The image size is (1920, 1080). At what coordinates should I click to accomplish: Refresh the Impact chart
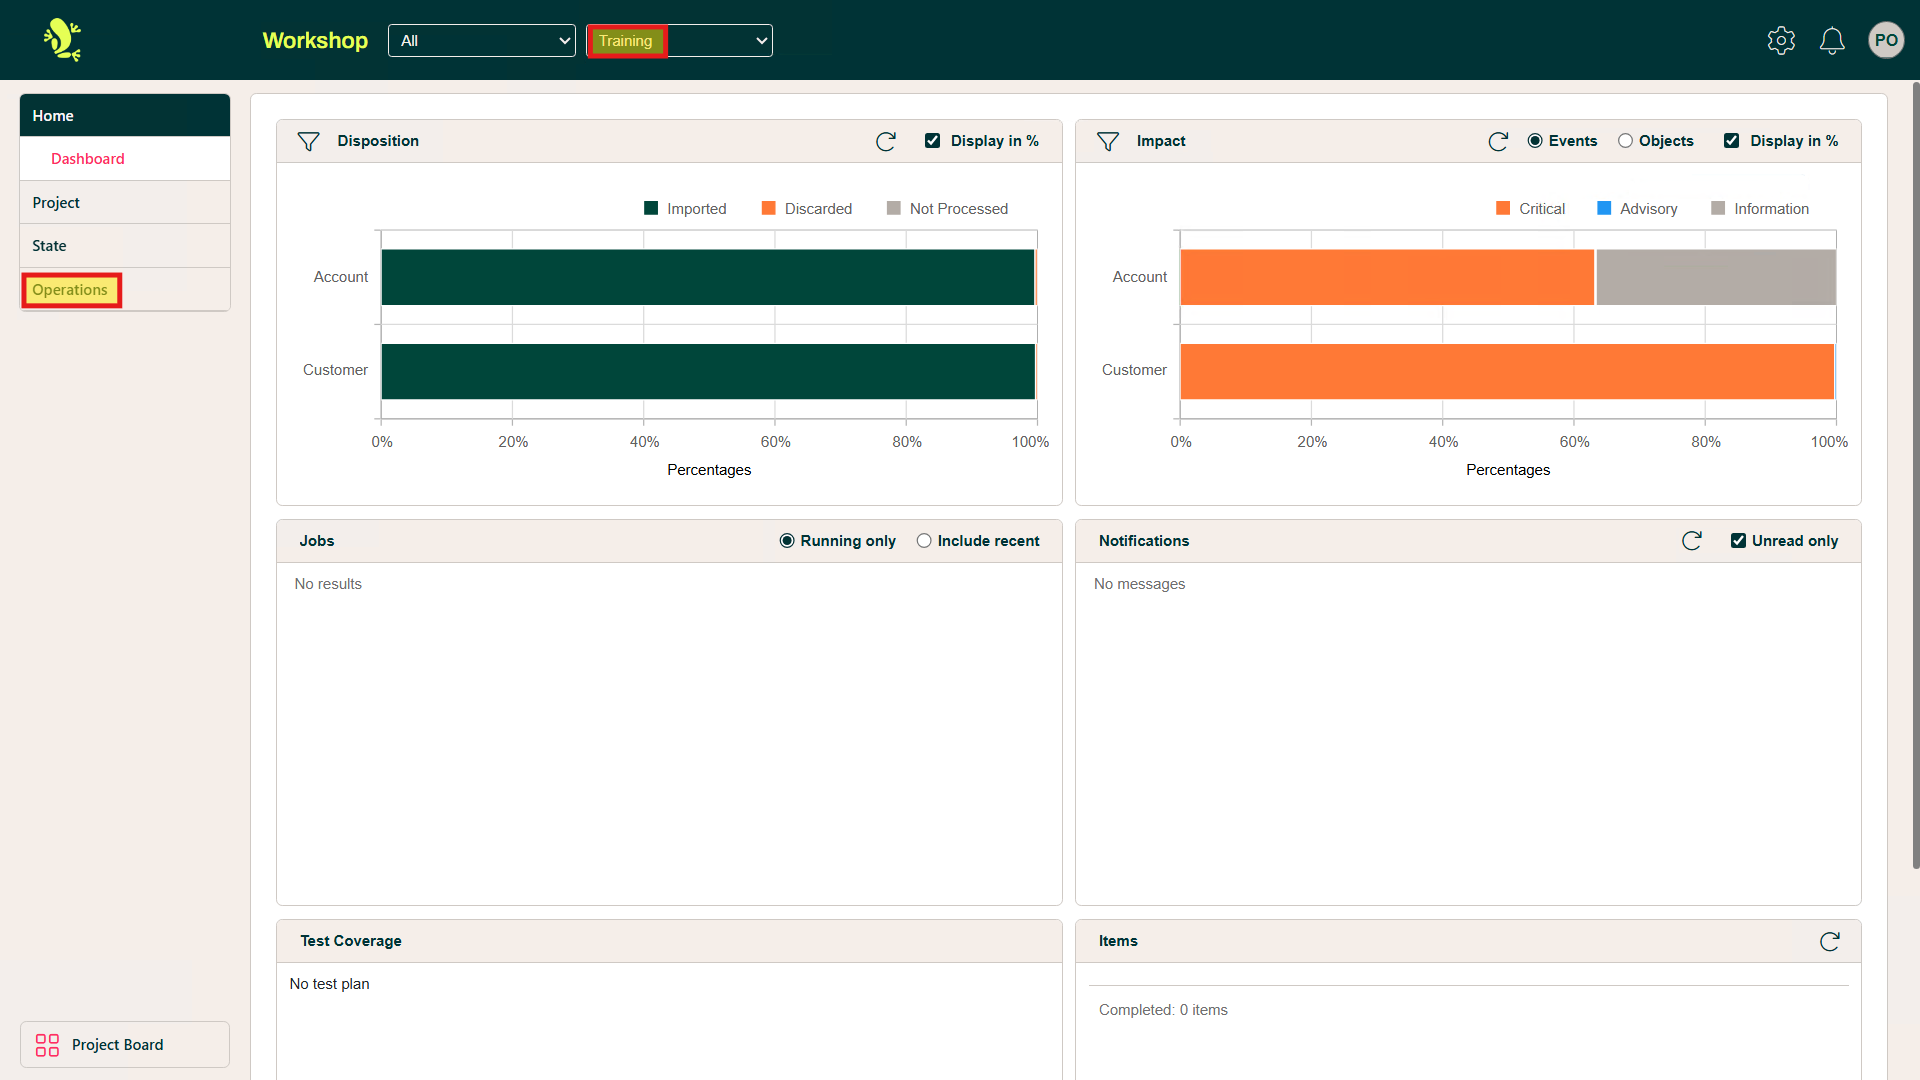point(1497,141)
